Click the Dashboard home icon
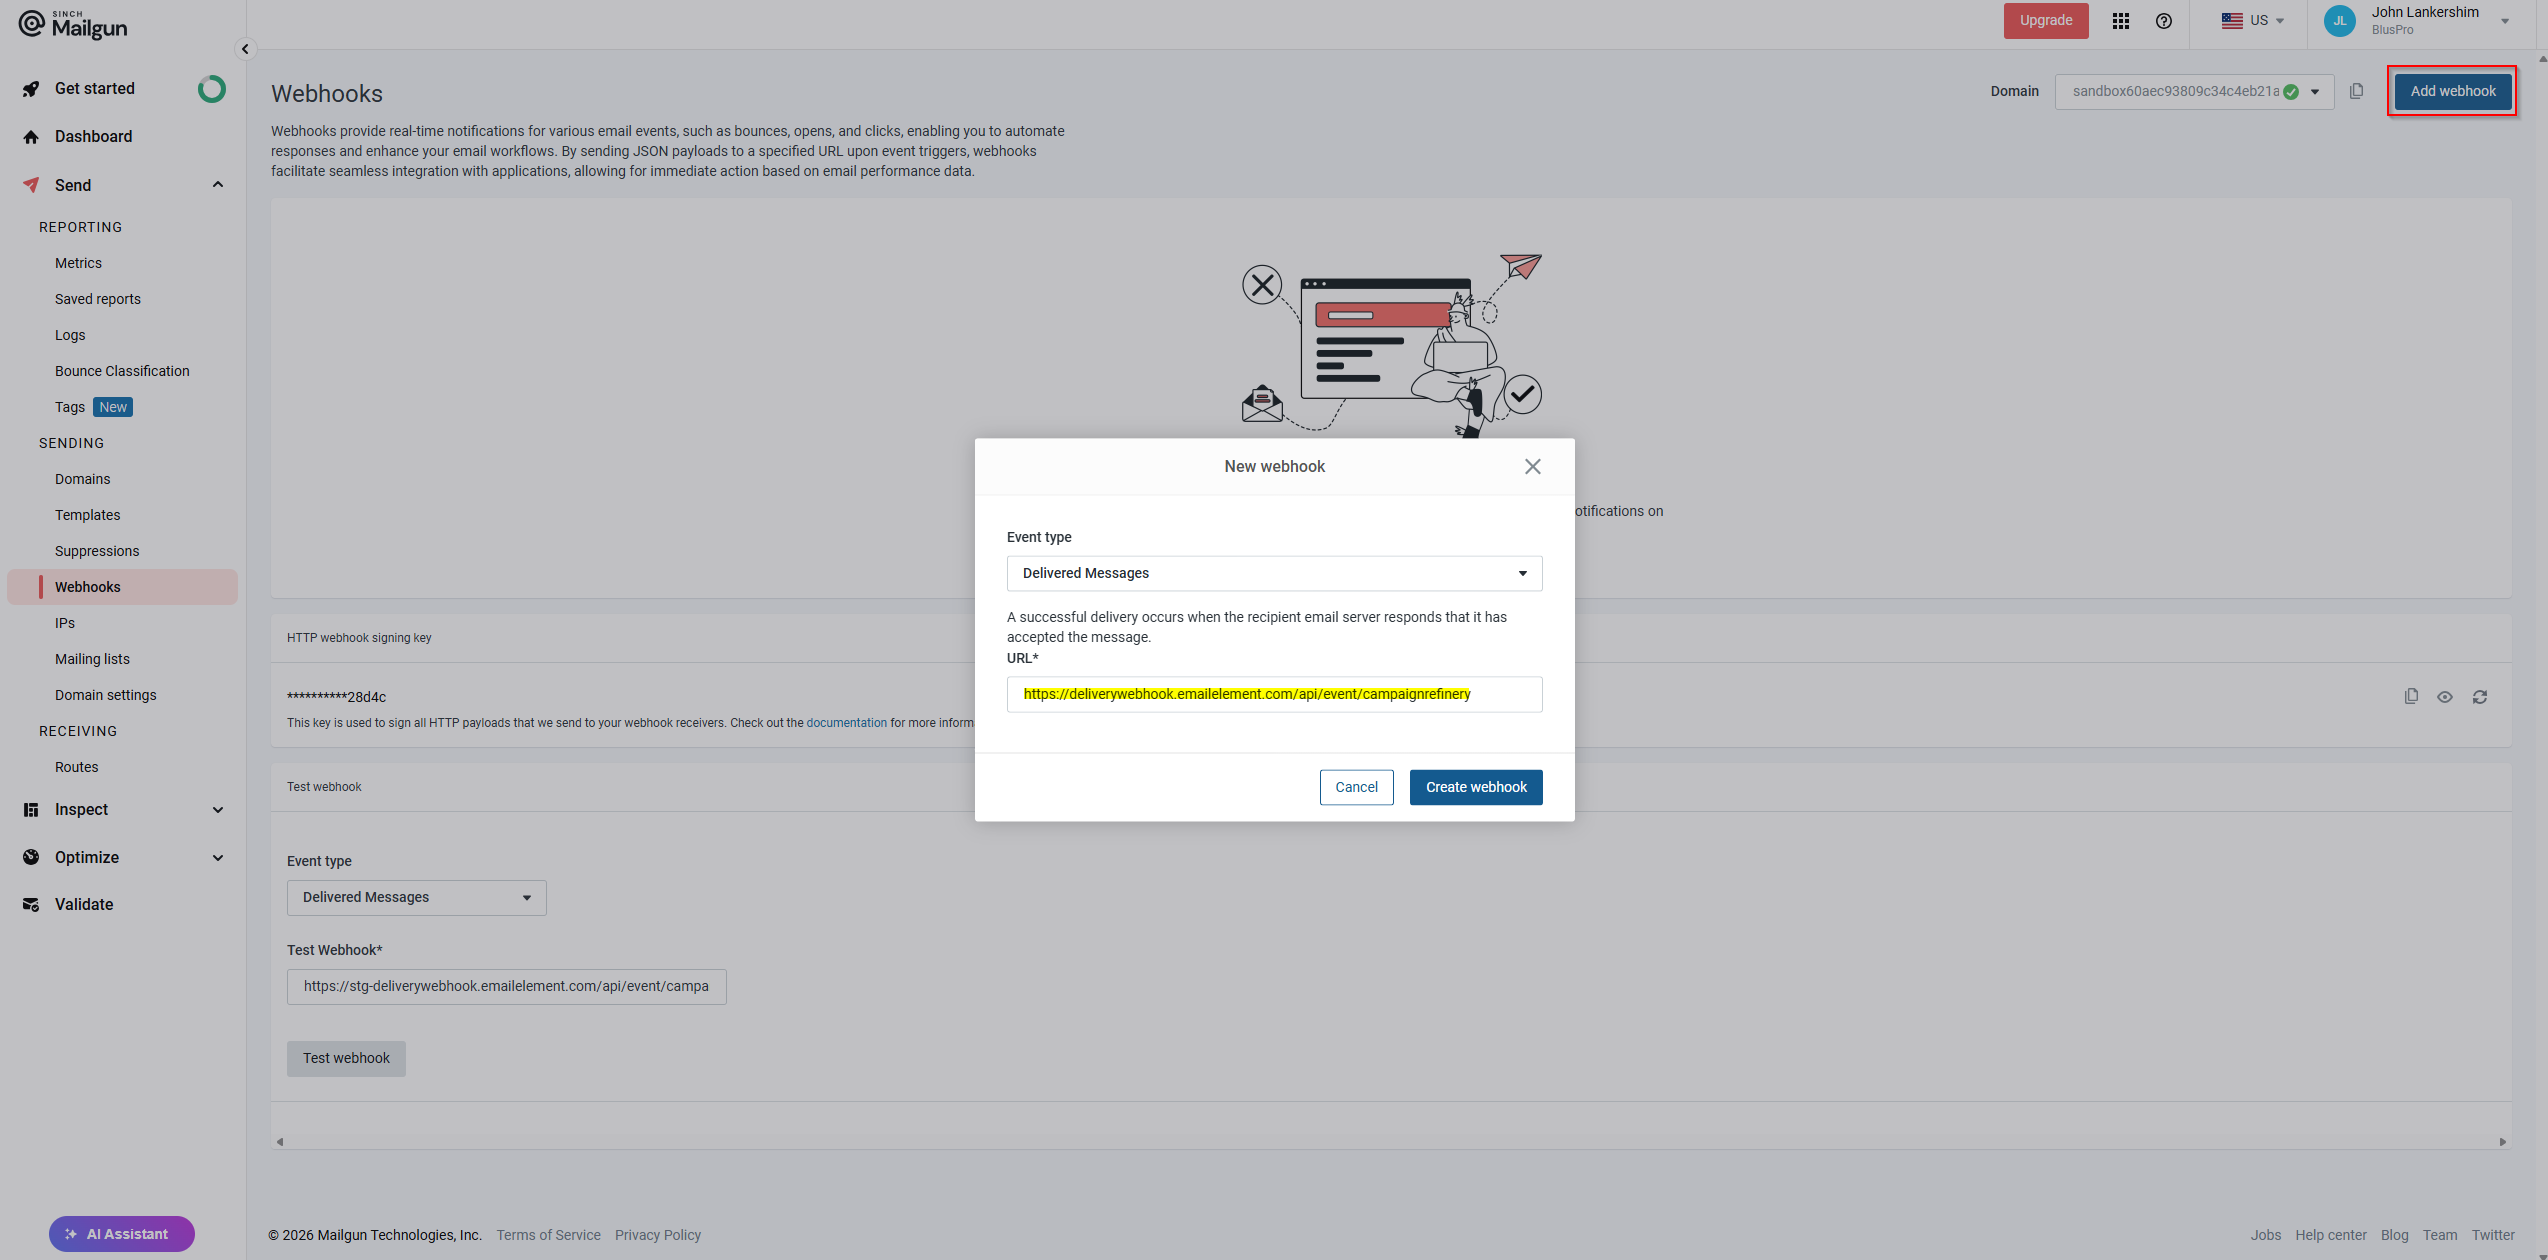The image size is (2548, 1260). tap(31, 137)
